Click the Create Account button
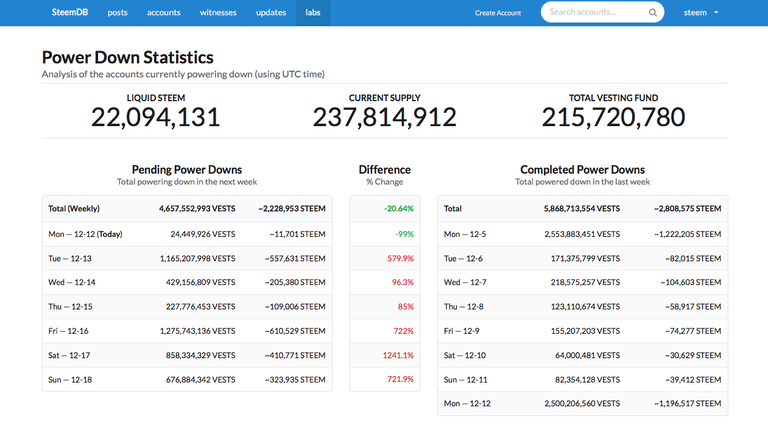Screen dimensions: 768x435 coord(498,13)
